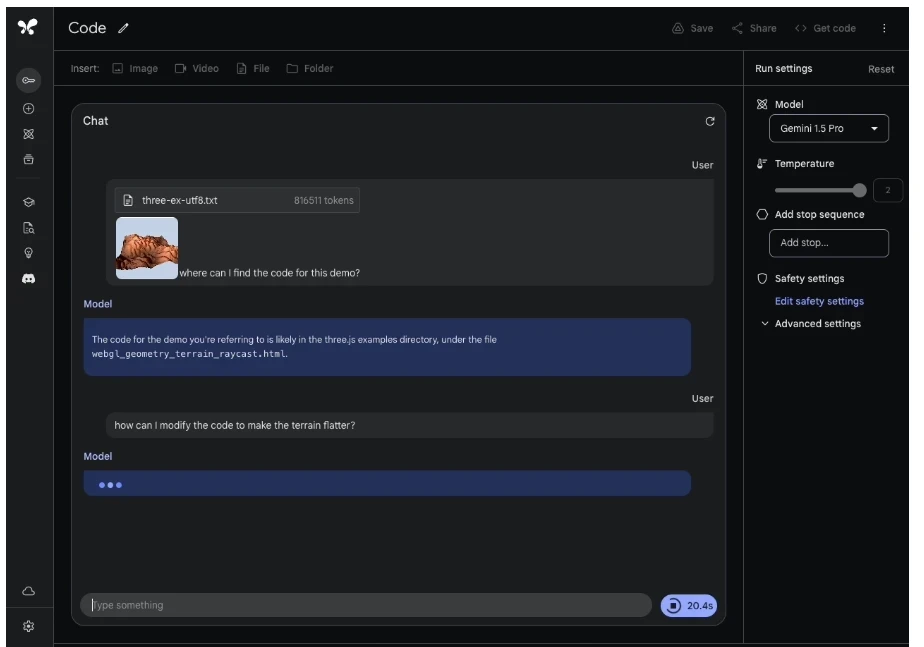Insert a Folder into the prompt
Viewport: 924px width, 647px height.
click(309, 69)
